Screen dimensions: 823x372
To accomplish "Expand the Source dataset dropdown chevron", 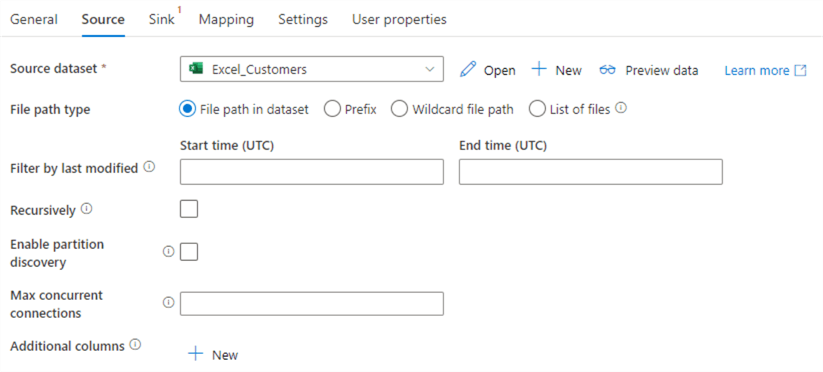I will pos(429,69).
